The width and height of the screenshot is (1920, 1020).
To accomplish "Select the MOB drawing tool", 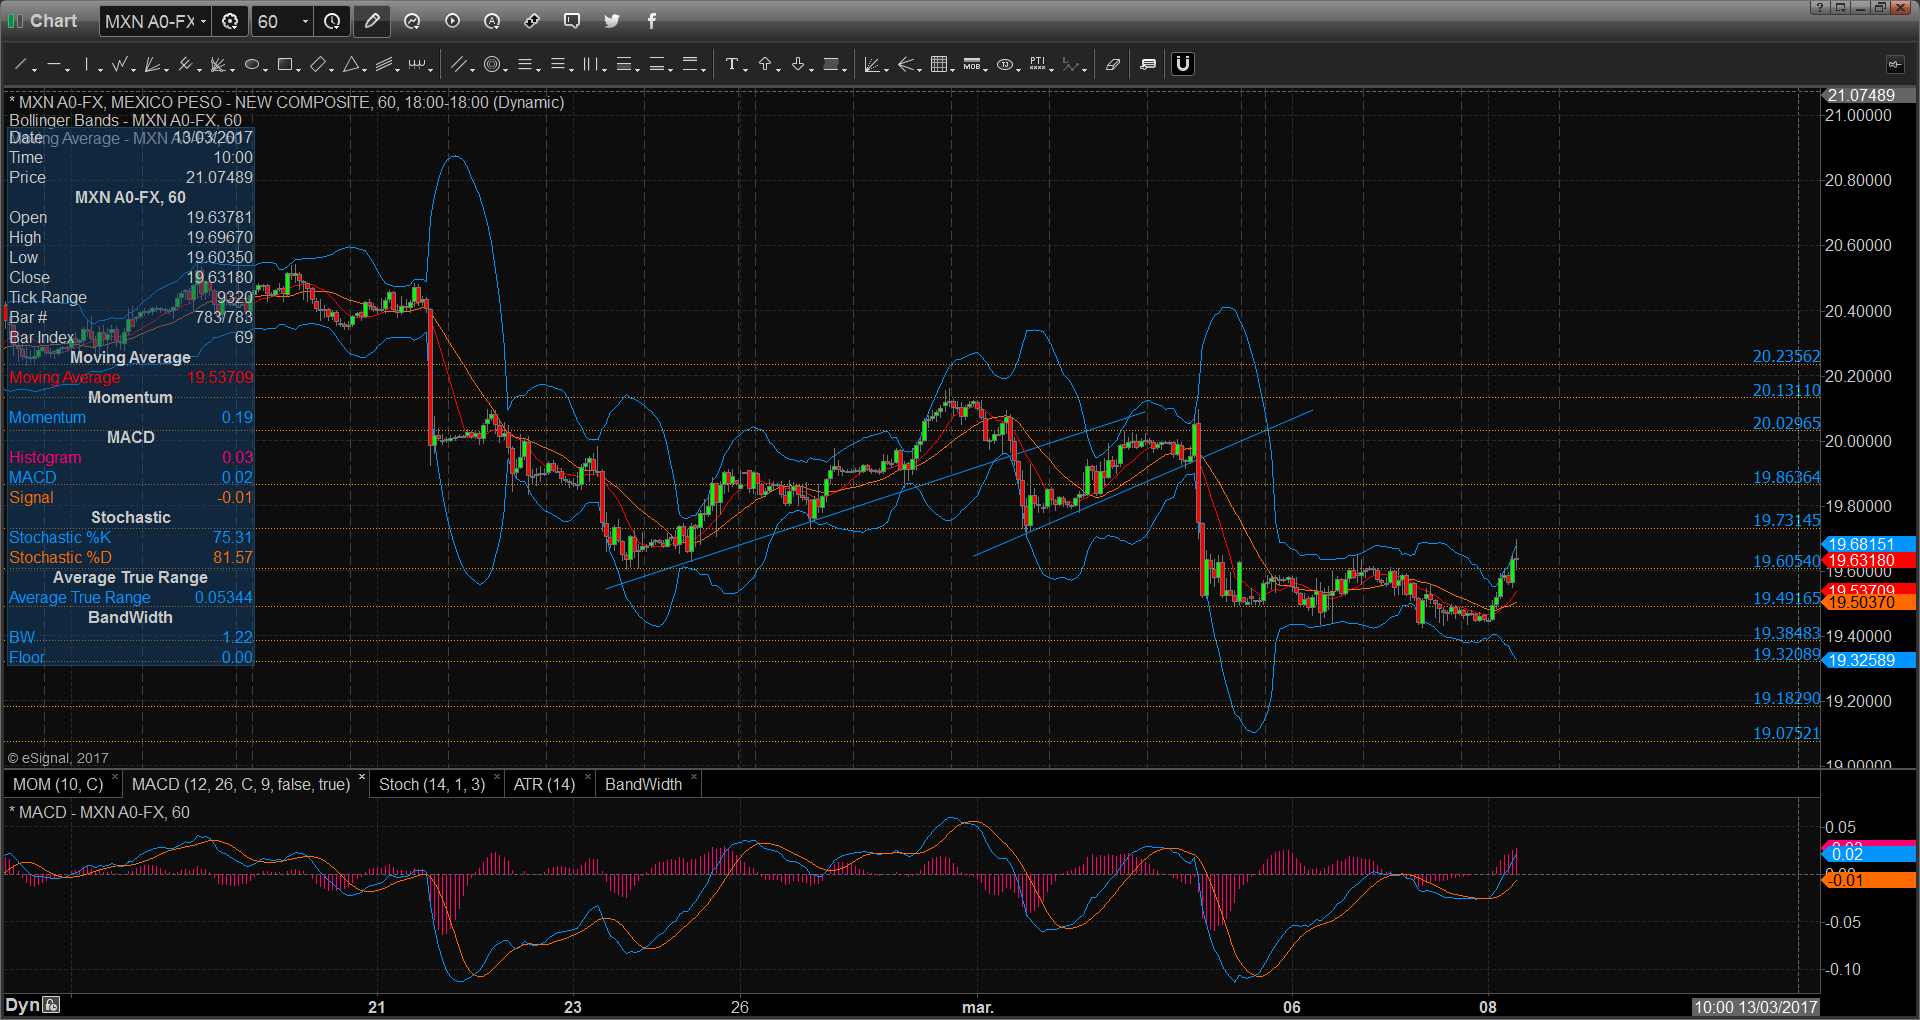I will [971, 64].
